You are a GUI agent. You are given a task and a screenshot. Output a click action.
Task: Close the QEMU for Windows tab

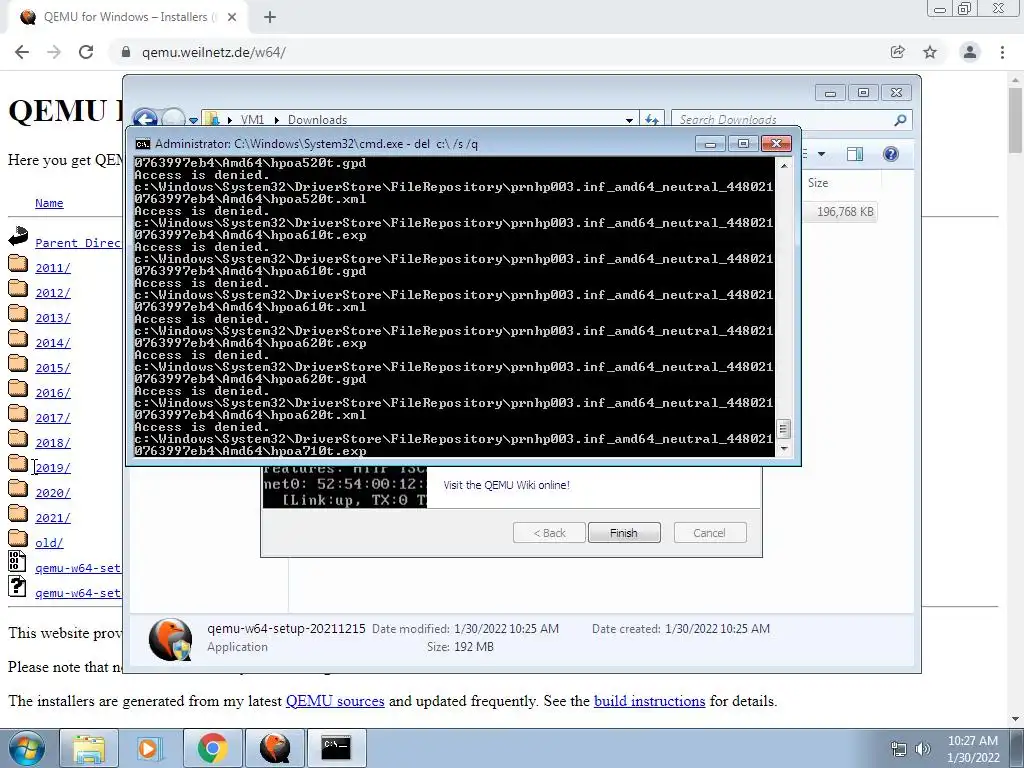pos(232,17)
